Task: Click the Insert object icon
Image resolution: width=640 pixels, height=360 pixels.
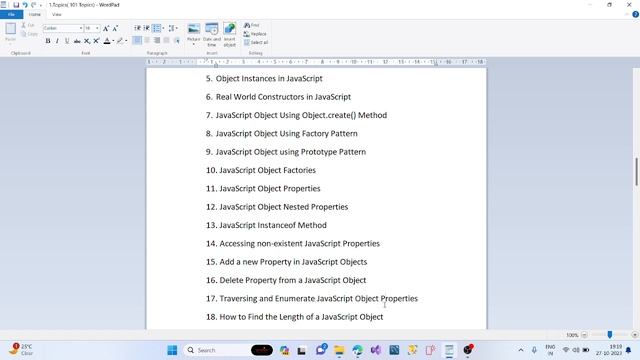Action: pyautogui.click(x=229, y=35)
